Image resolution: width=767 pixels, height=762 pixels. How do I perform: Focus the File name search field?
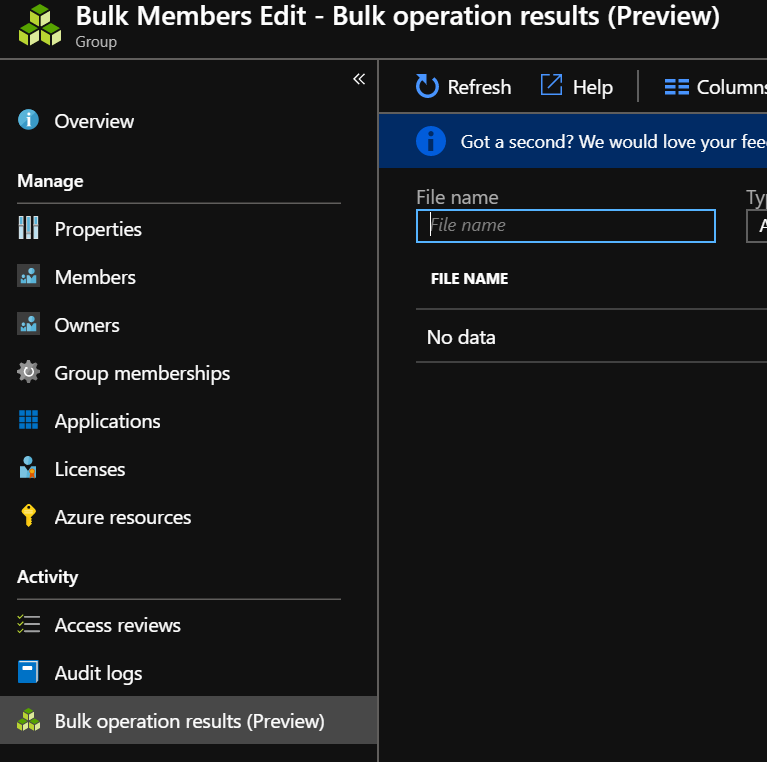coord(566,226)
